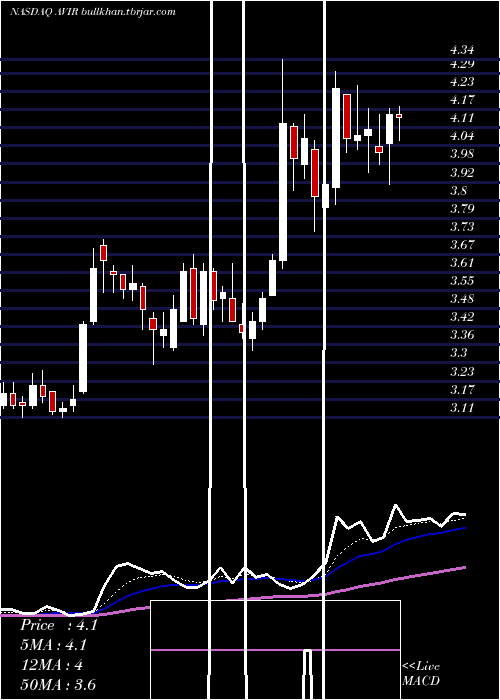Image resolution: width=500 pixels, height=700 pixels.
Task: Click the 3.48 price axis label
Action: pyautogui.click(x=462, y=299)
